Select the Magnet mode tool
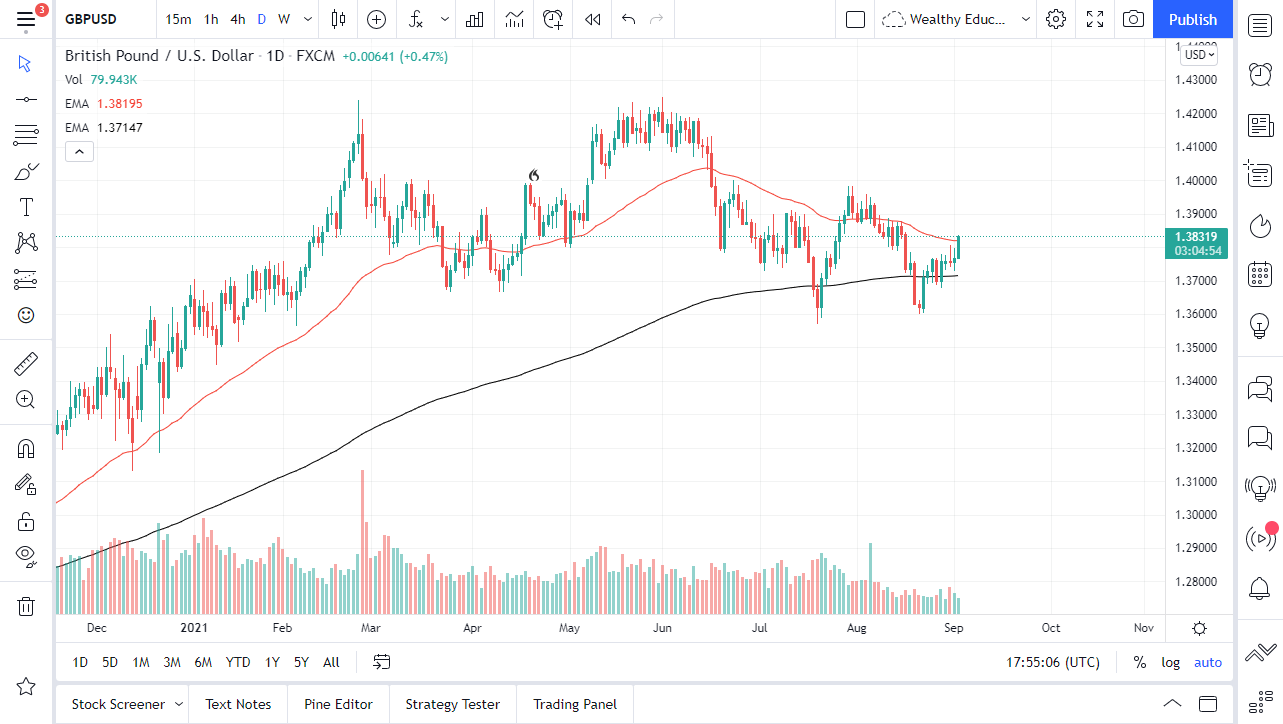Viewport: 1283px width, 724px height. 25,448
